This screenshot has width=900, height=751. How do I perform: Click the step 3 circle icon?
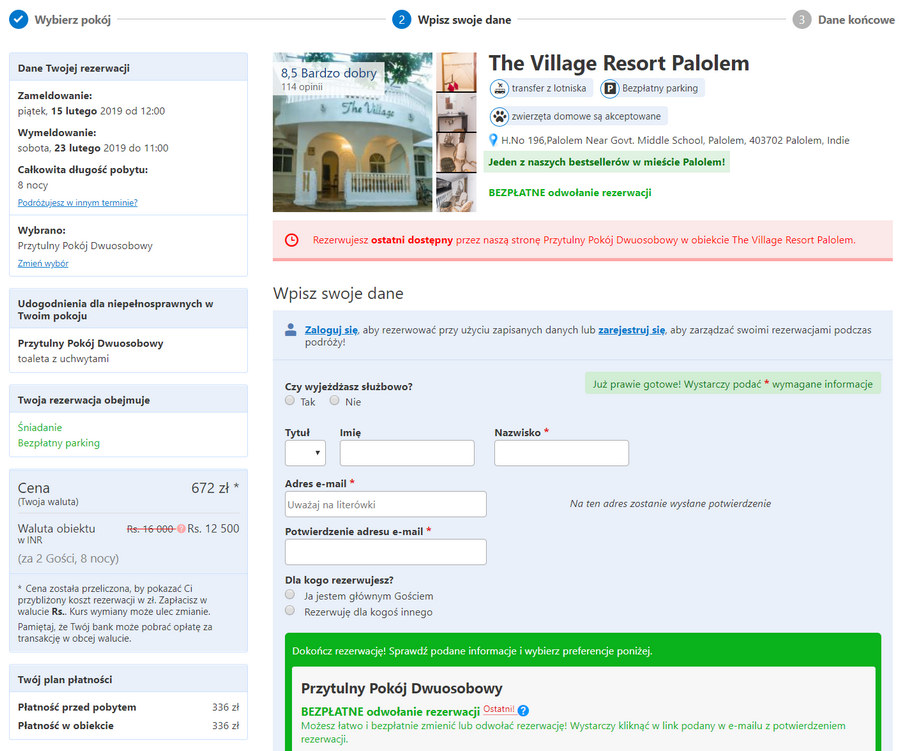tap(802, 20)
